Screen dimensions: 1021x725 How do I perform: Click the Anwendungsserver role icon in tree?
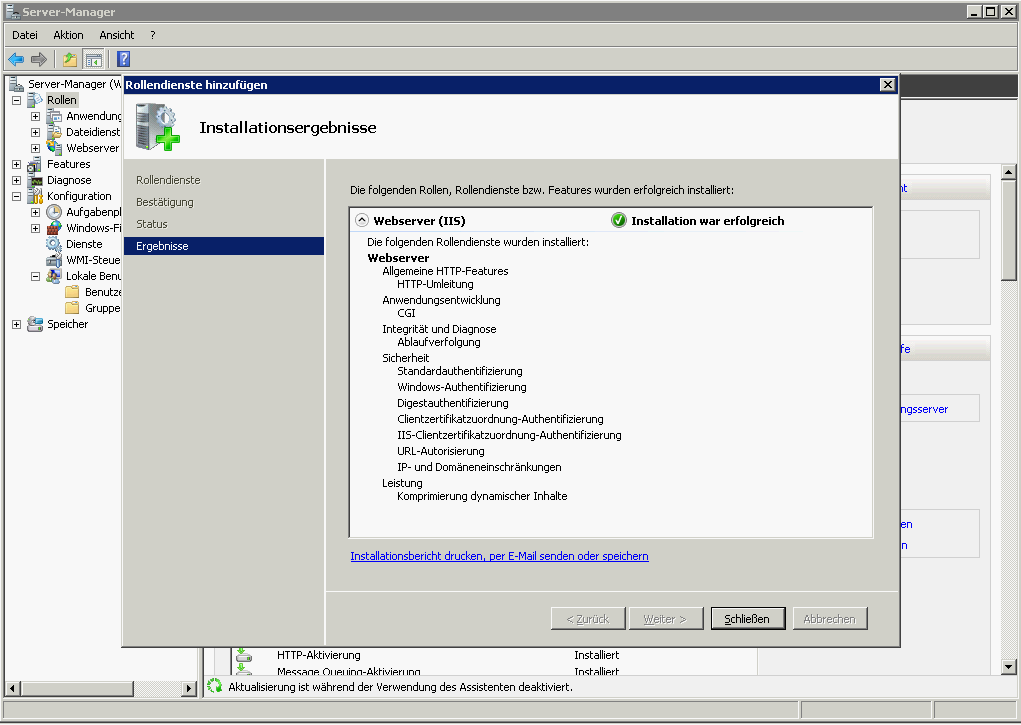click(x=54, y=116)
